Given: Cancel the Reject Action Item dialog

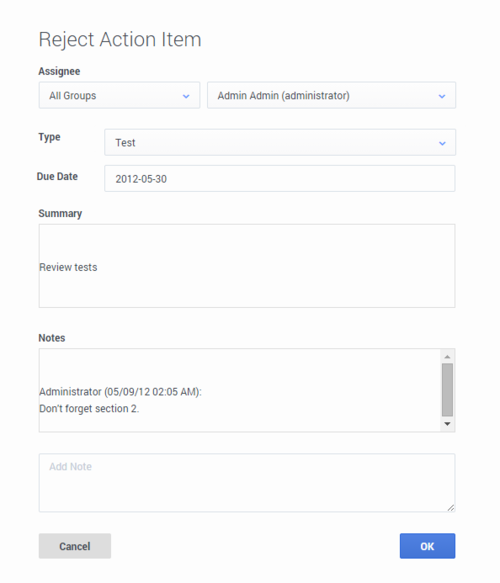Looking at the screenshot, I should tap(75, 546).
